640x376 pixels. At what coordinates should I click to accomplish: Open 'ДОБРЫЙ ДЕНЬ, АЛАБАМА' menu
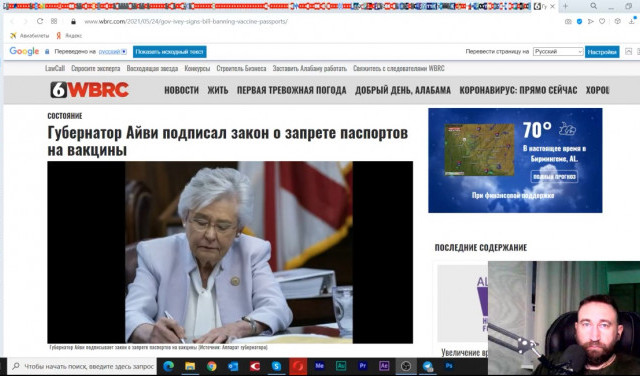pyautogui.click(x=403, y=90)
